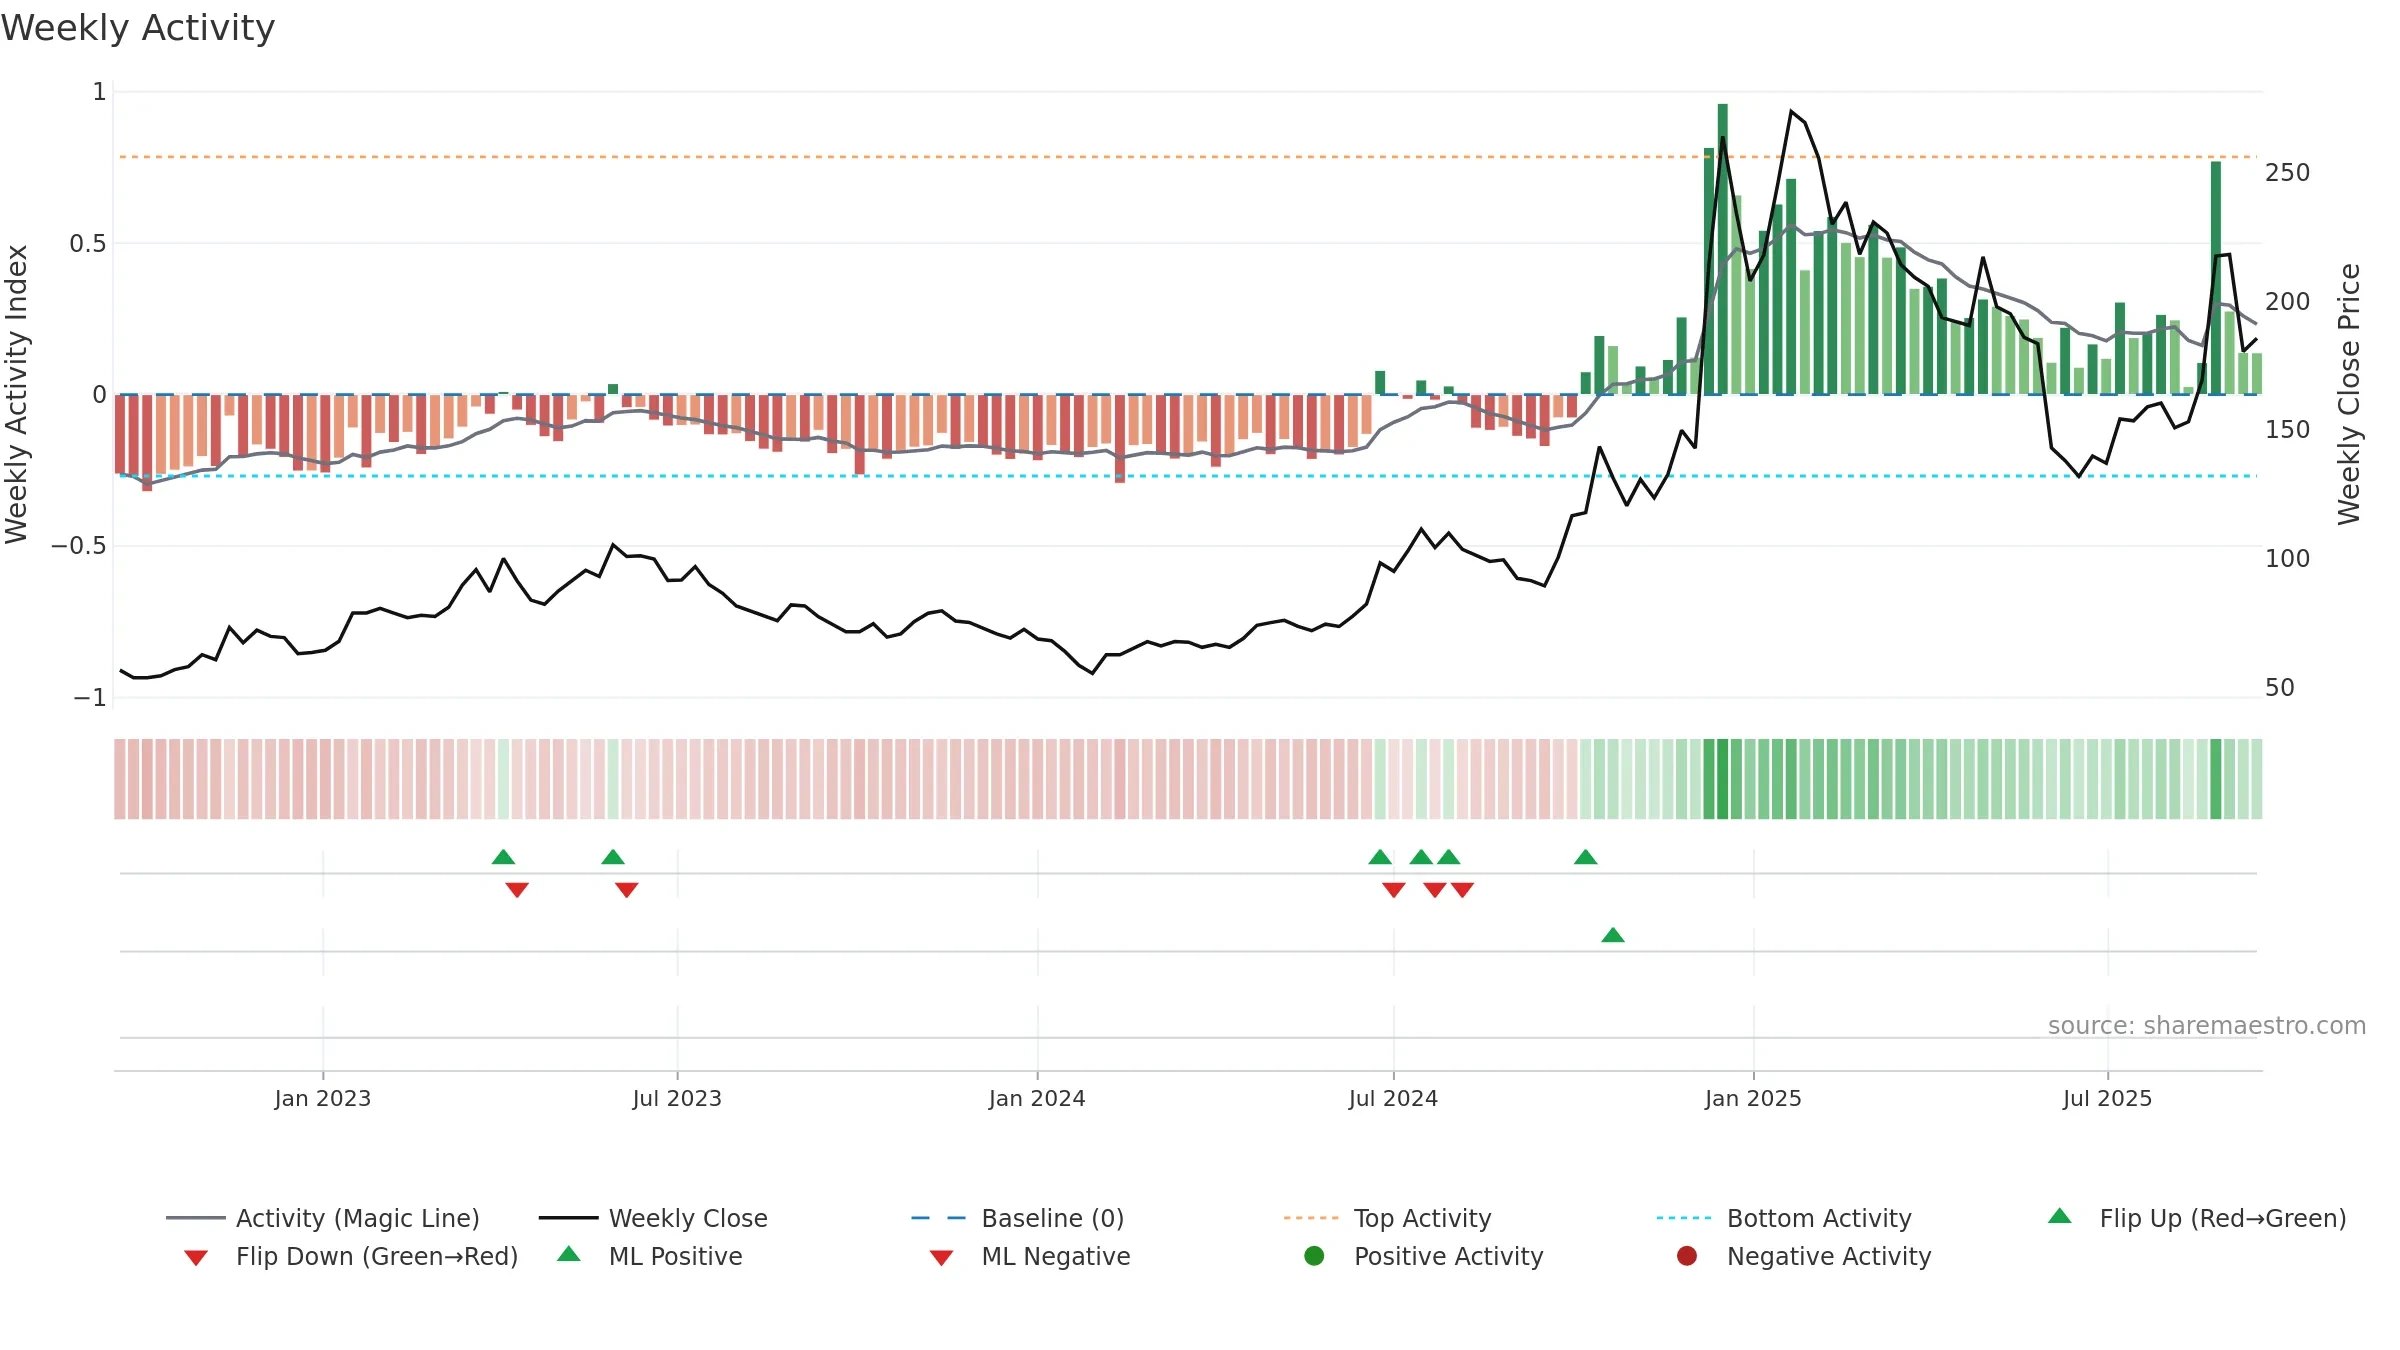
Task: Click the Jan 2023 x-axis label
Action: pos(323,1098)
